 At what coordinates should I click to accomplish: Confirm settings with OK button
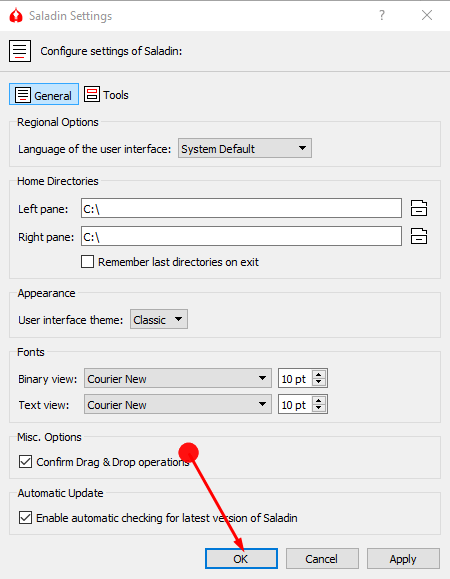[x=241, y=559]
